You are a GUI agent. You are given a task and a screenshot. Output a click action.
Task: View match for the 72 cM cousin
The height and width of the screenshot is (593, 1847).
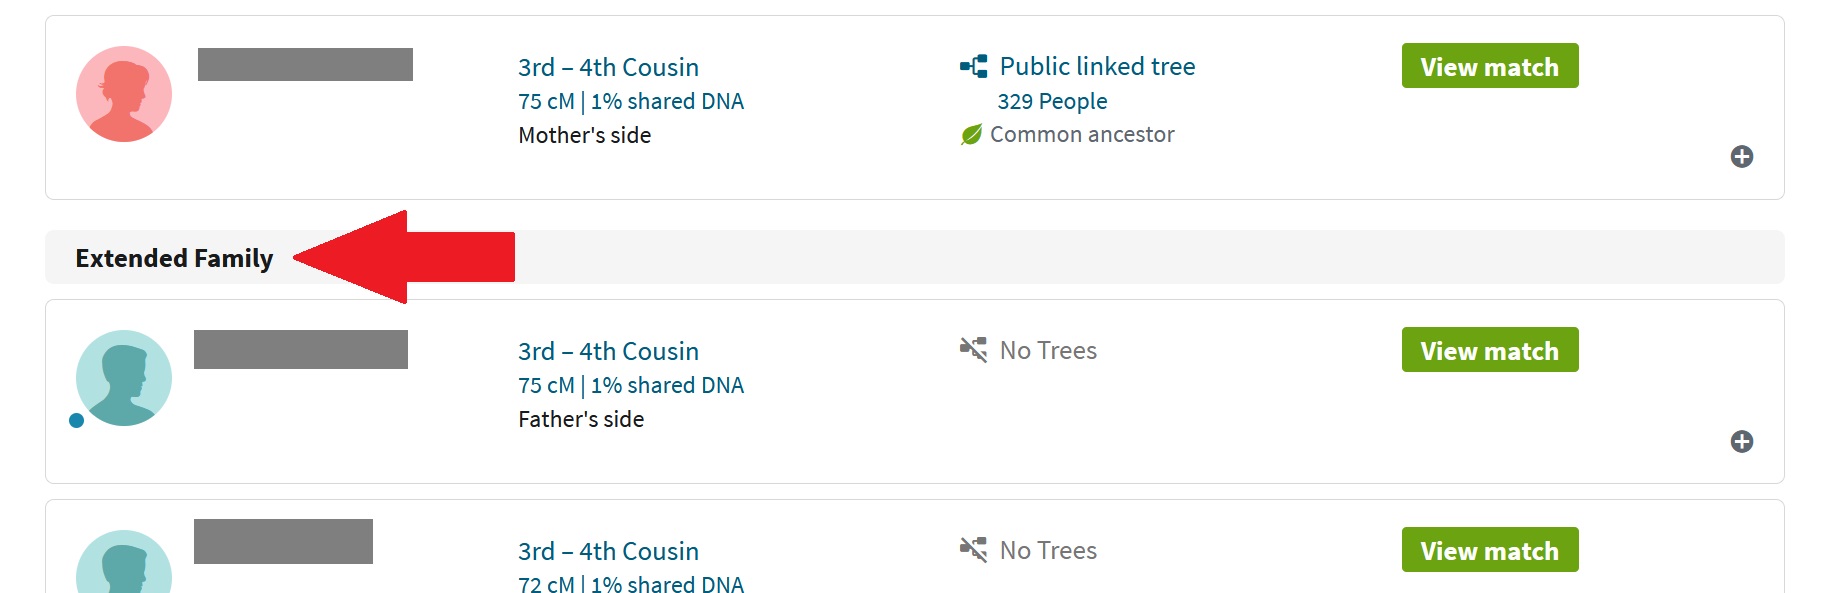pos(1490,550)
